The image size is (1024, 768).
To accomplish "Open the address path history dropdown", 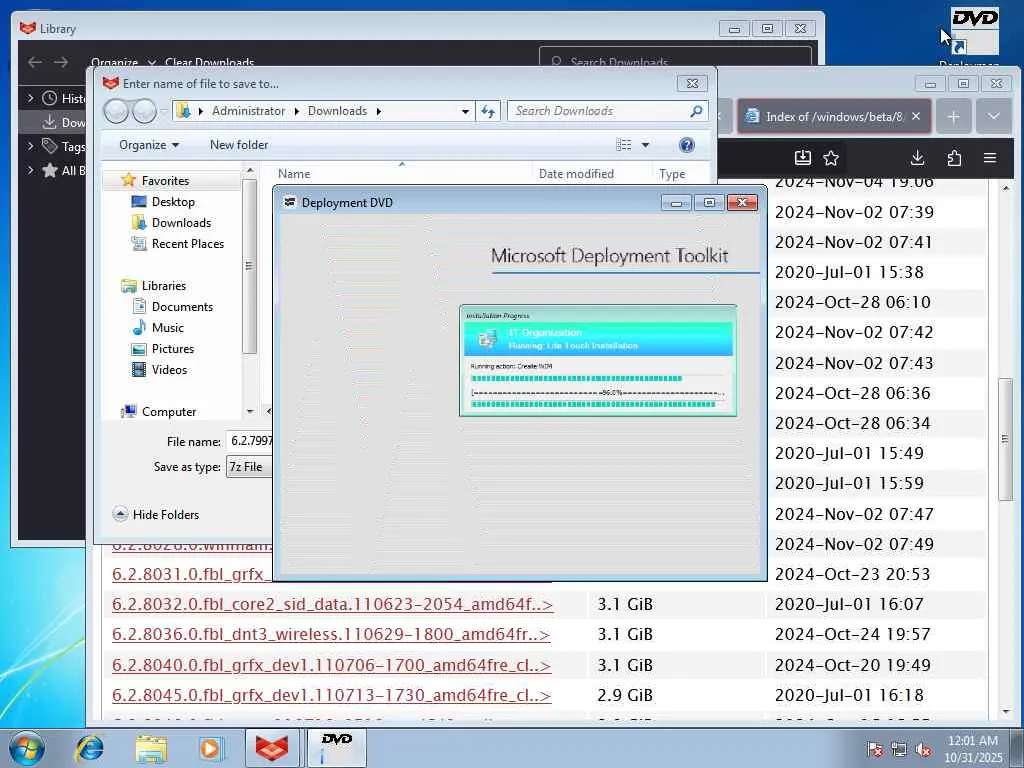I will (465, 112).
